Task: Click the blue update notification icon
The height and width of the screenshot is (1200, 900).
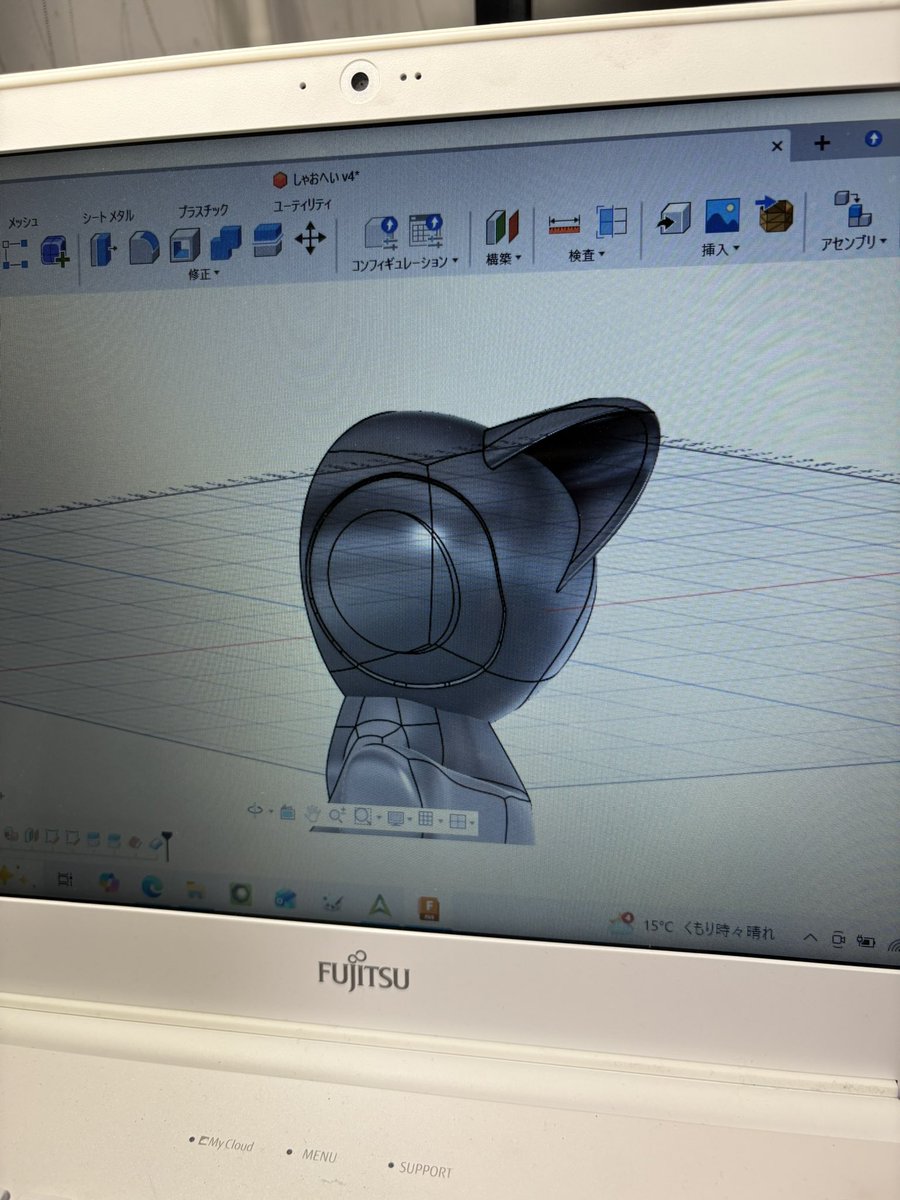Action: tap(873, 139)
